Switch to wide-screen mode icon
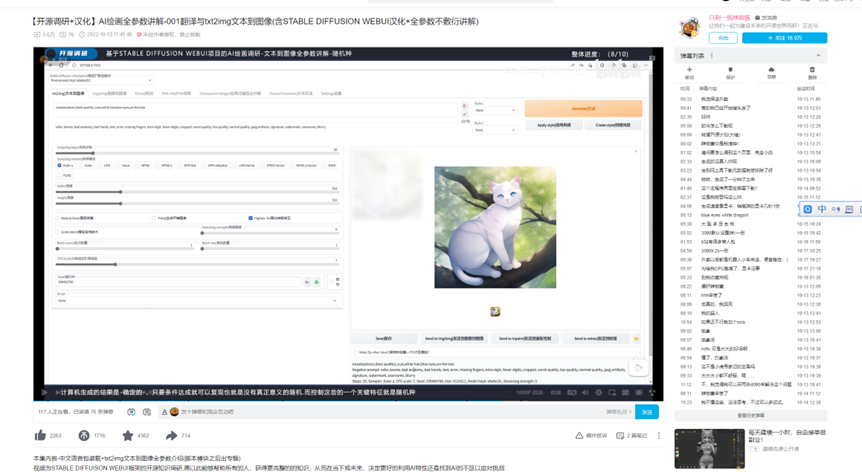862x472 pixels. (625, 393)
